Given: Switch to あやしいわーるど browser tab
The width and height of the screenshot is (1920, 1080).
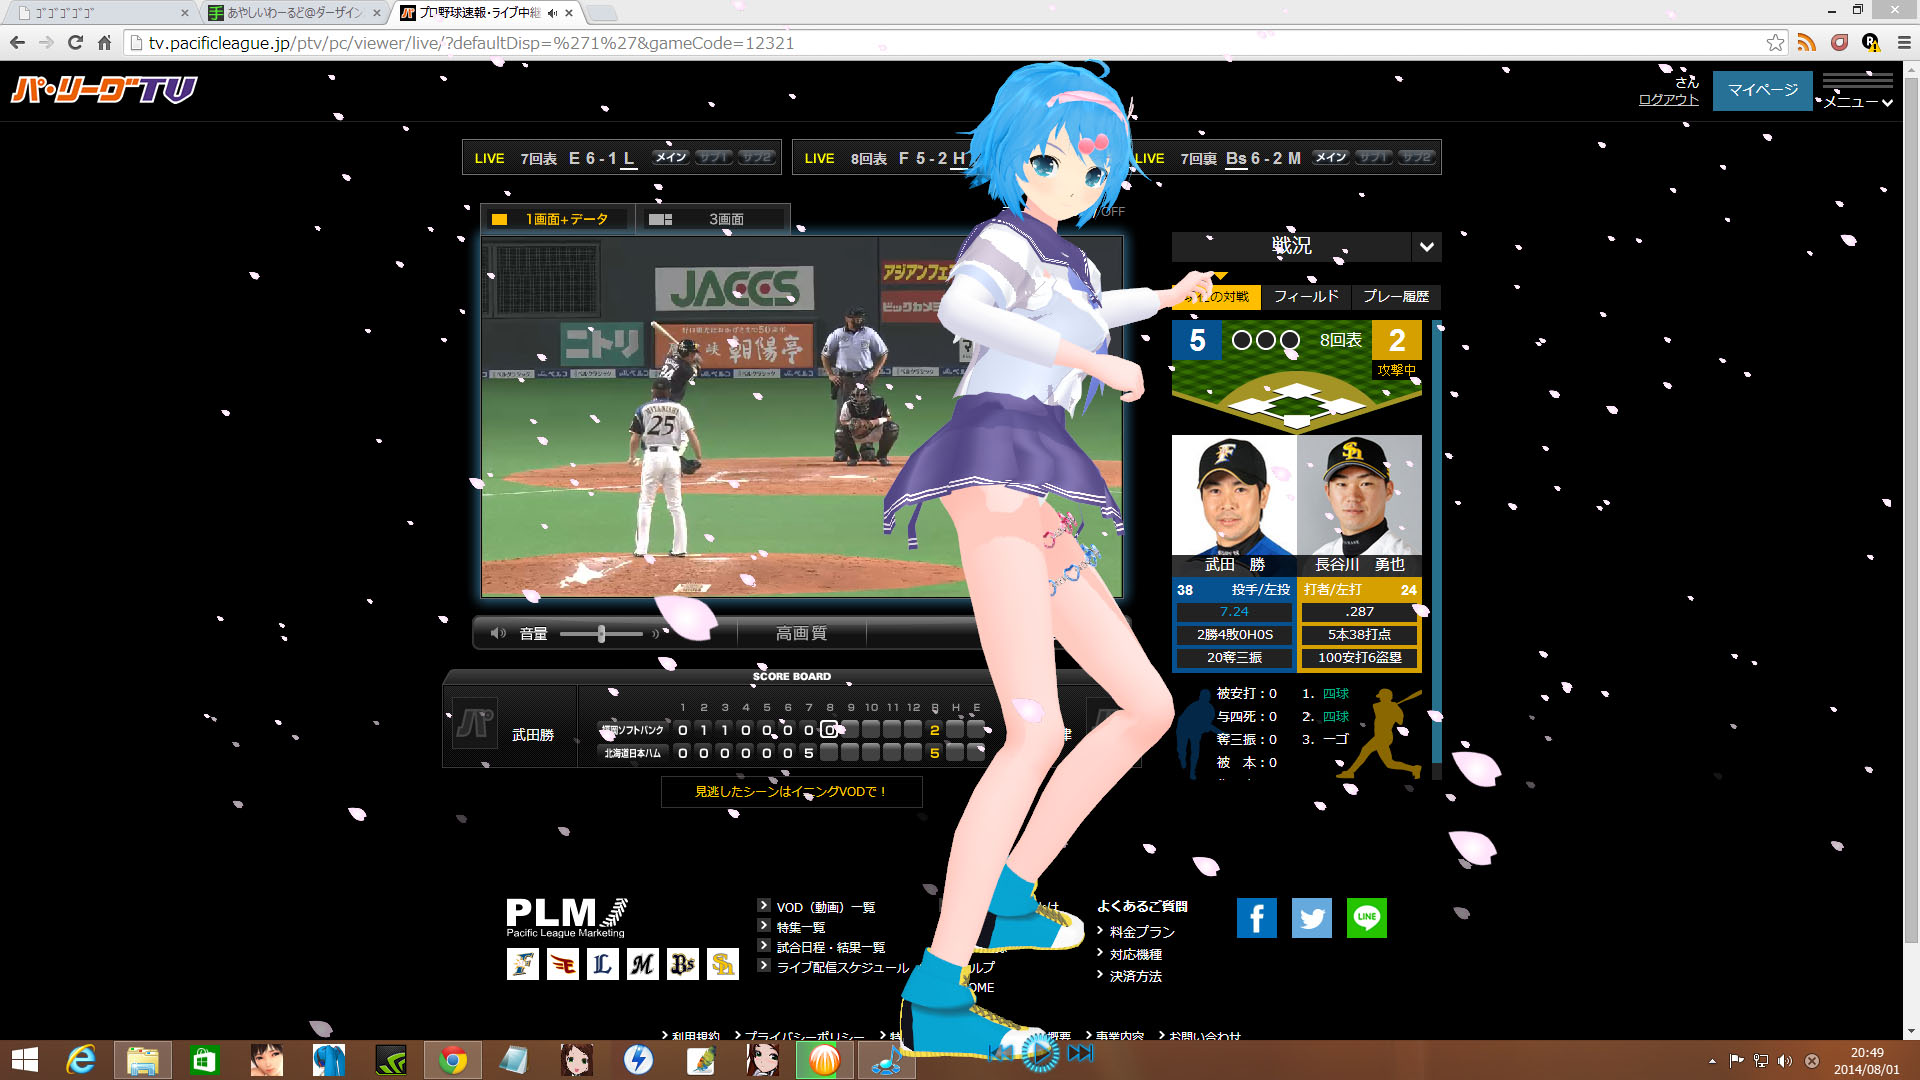Looking at the screenshot, I should pos(295,12).
